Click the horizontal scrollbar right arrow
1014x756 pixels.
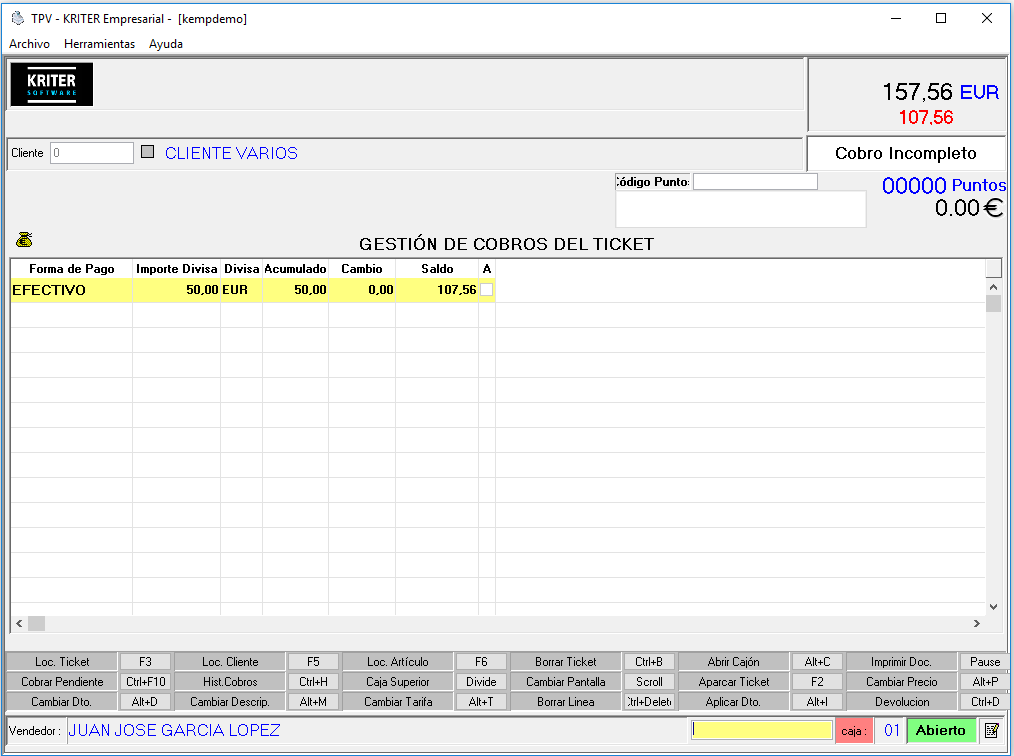pyautogui.click(x=976, y=623)
